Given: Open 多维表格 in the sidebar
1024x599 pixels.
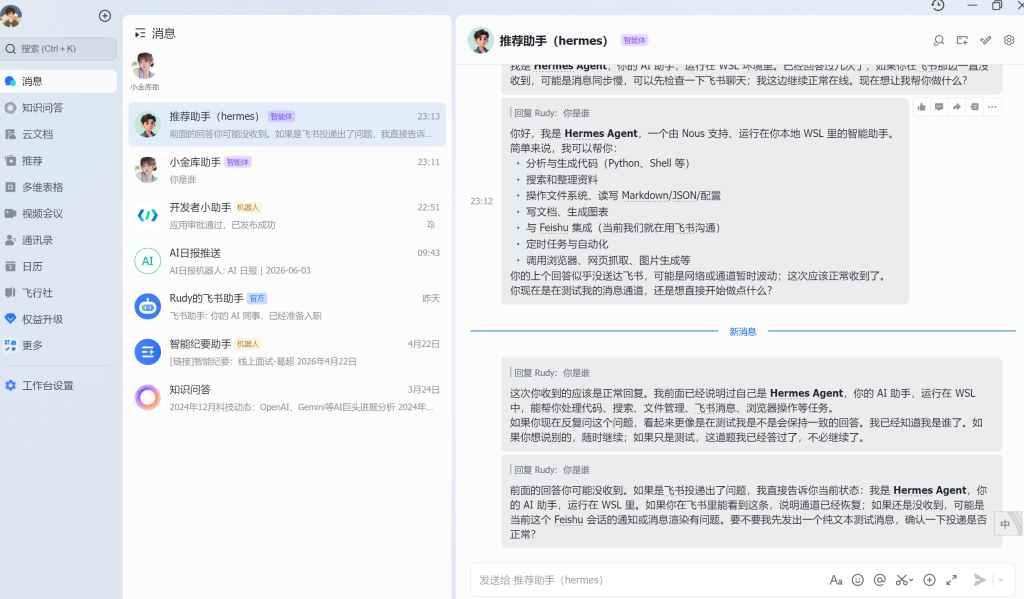Looking at the screenshot, I should click(59, 187).
